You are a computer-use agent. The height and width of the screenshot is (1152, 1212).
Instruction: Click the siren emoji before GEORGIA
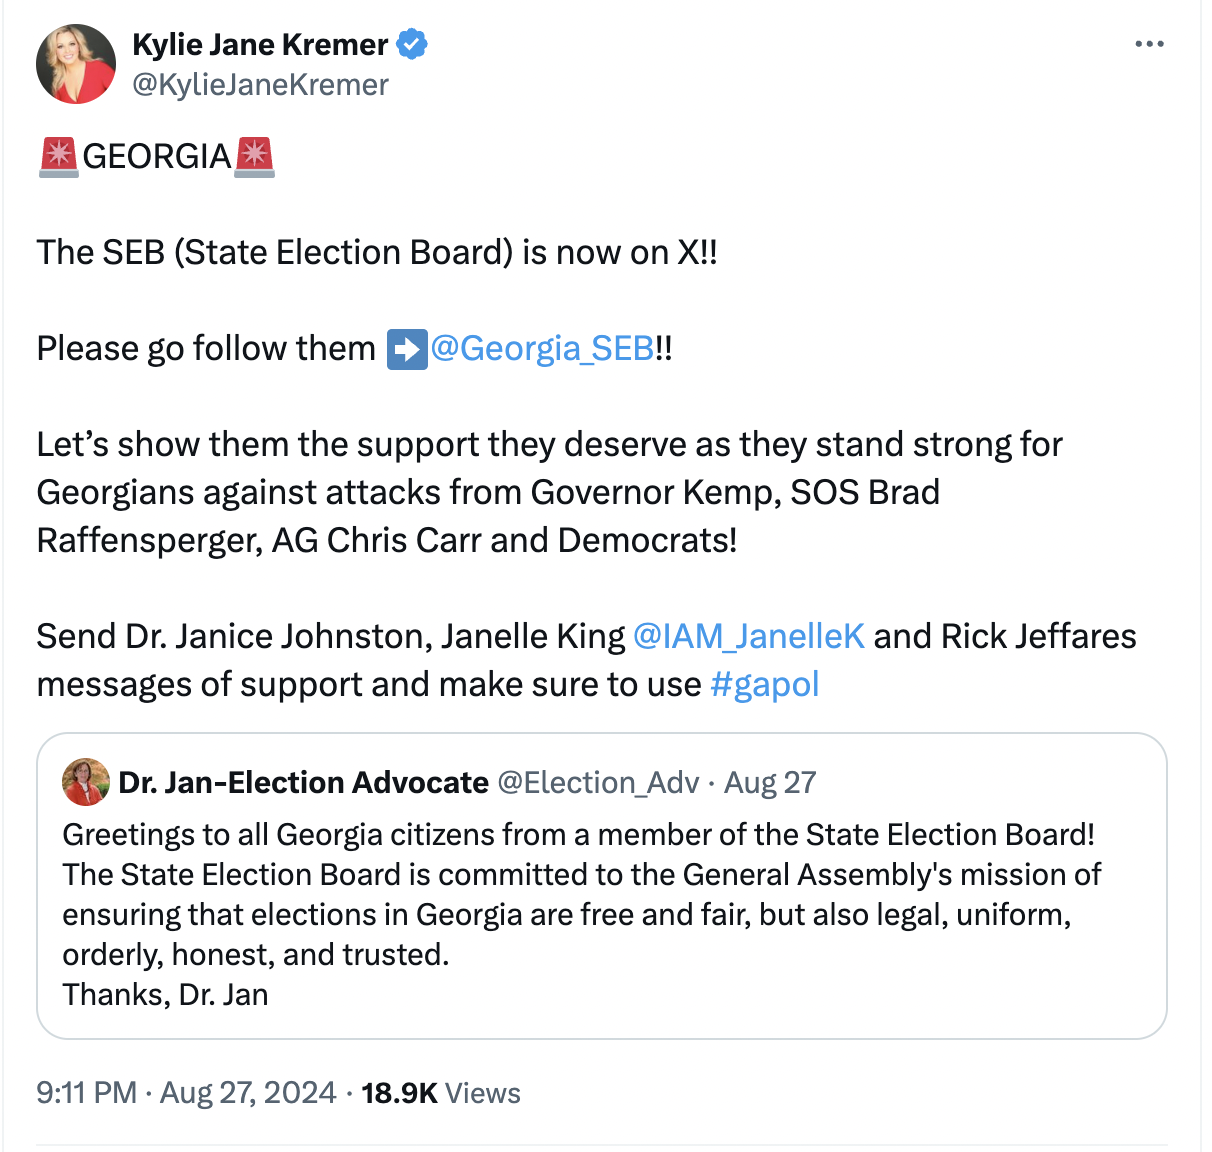tap(58, 157)
